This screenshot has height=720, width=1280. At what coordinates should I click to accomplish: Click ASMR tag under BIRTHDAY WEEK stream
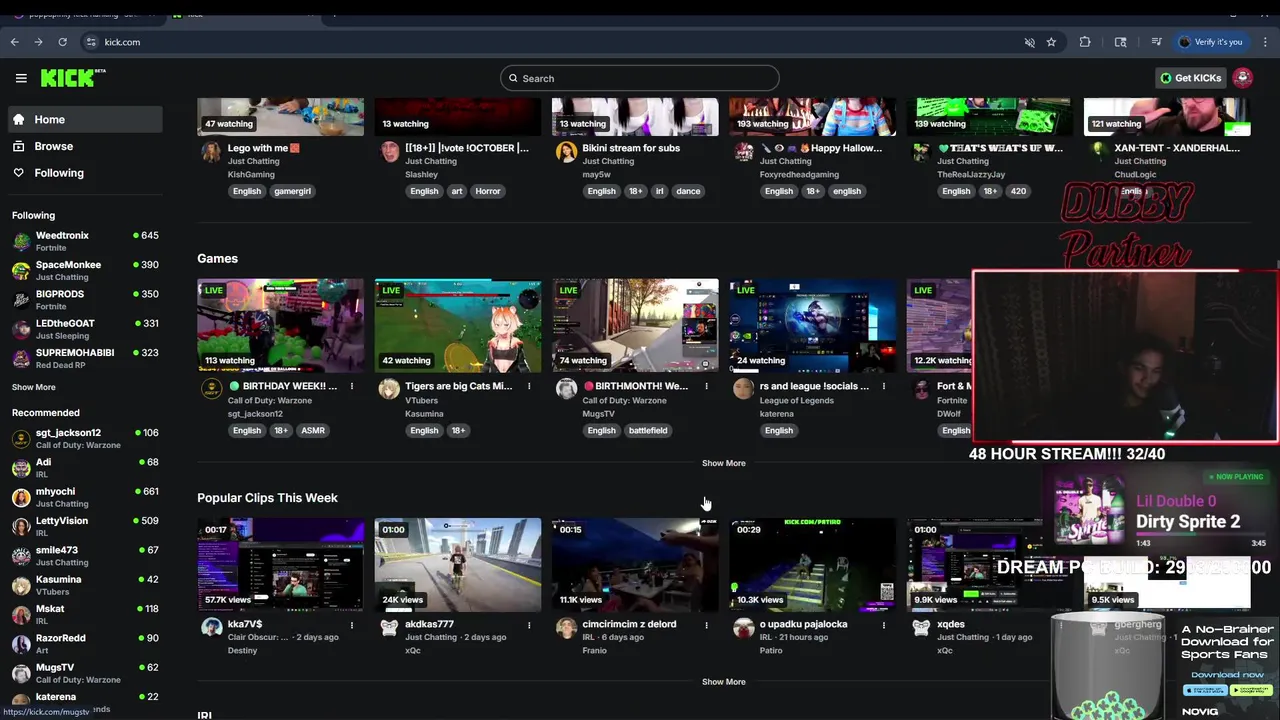click(313, 430)
